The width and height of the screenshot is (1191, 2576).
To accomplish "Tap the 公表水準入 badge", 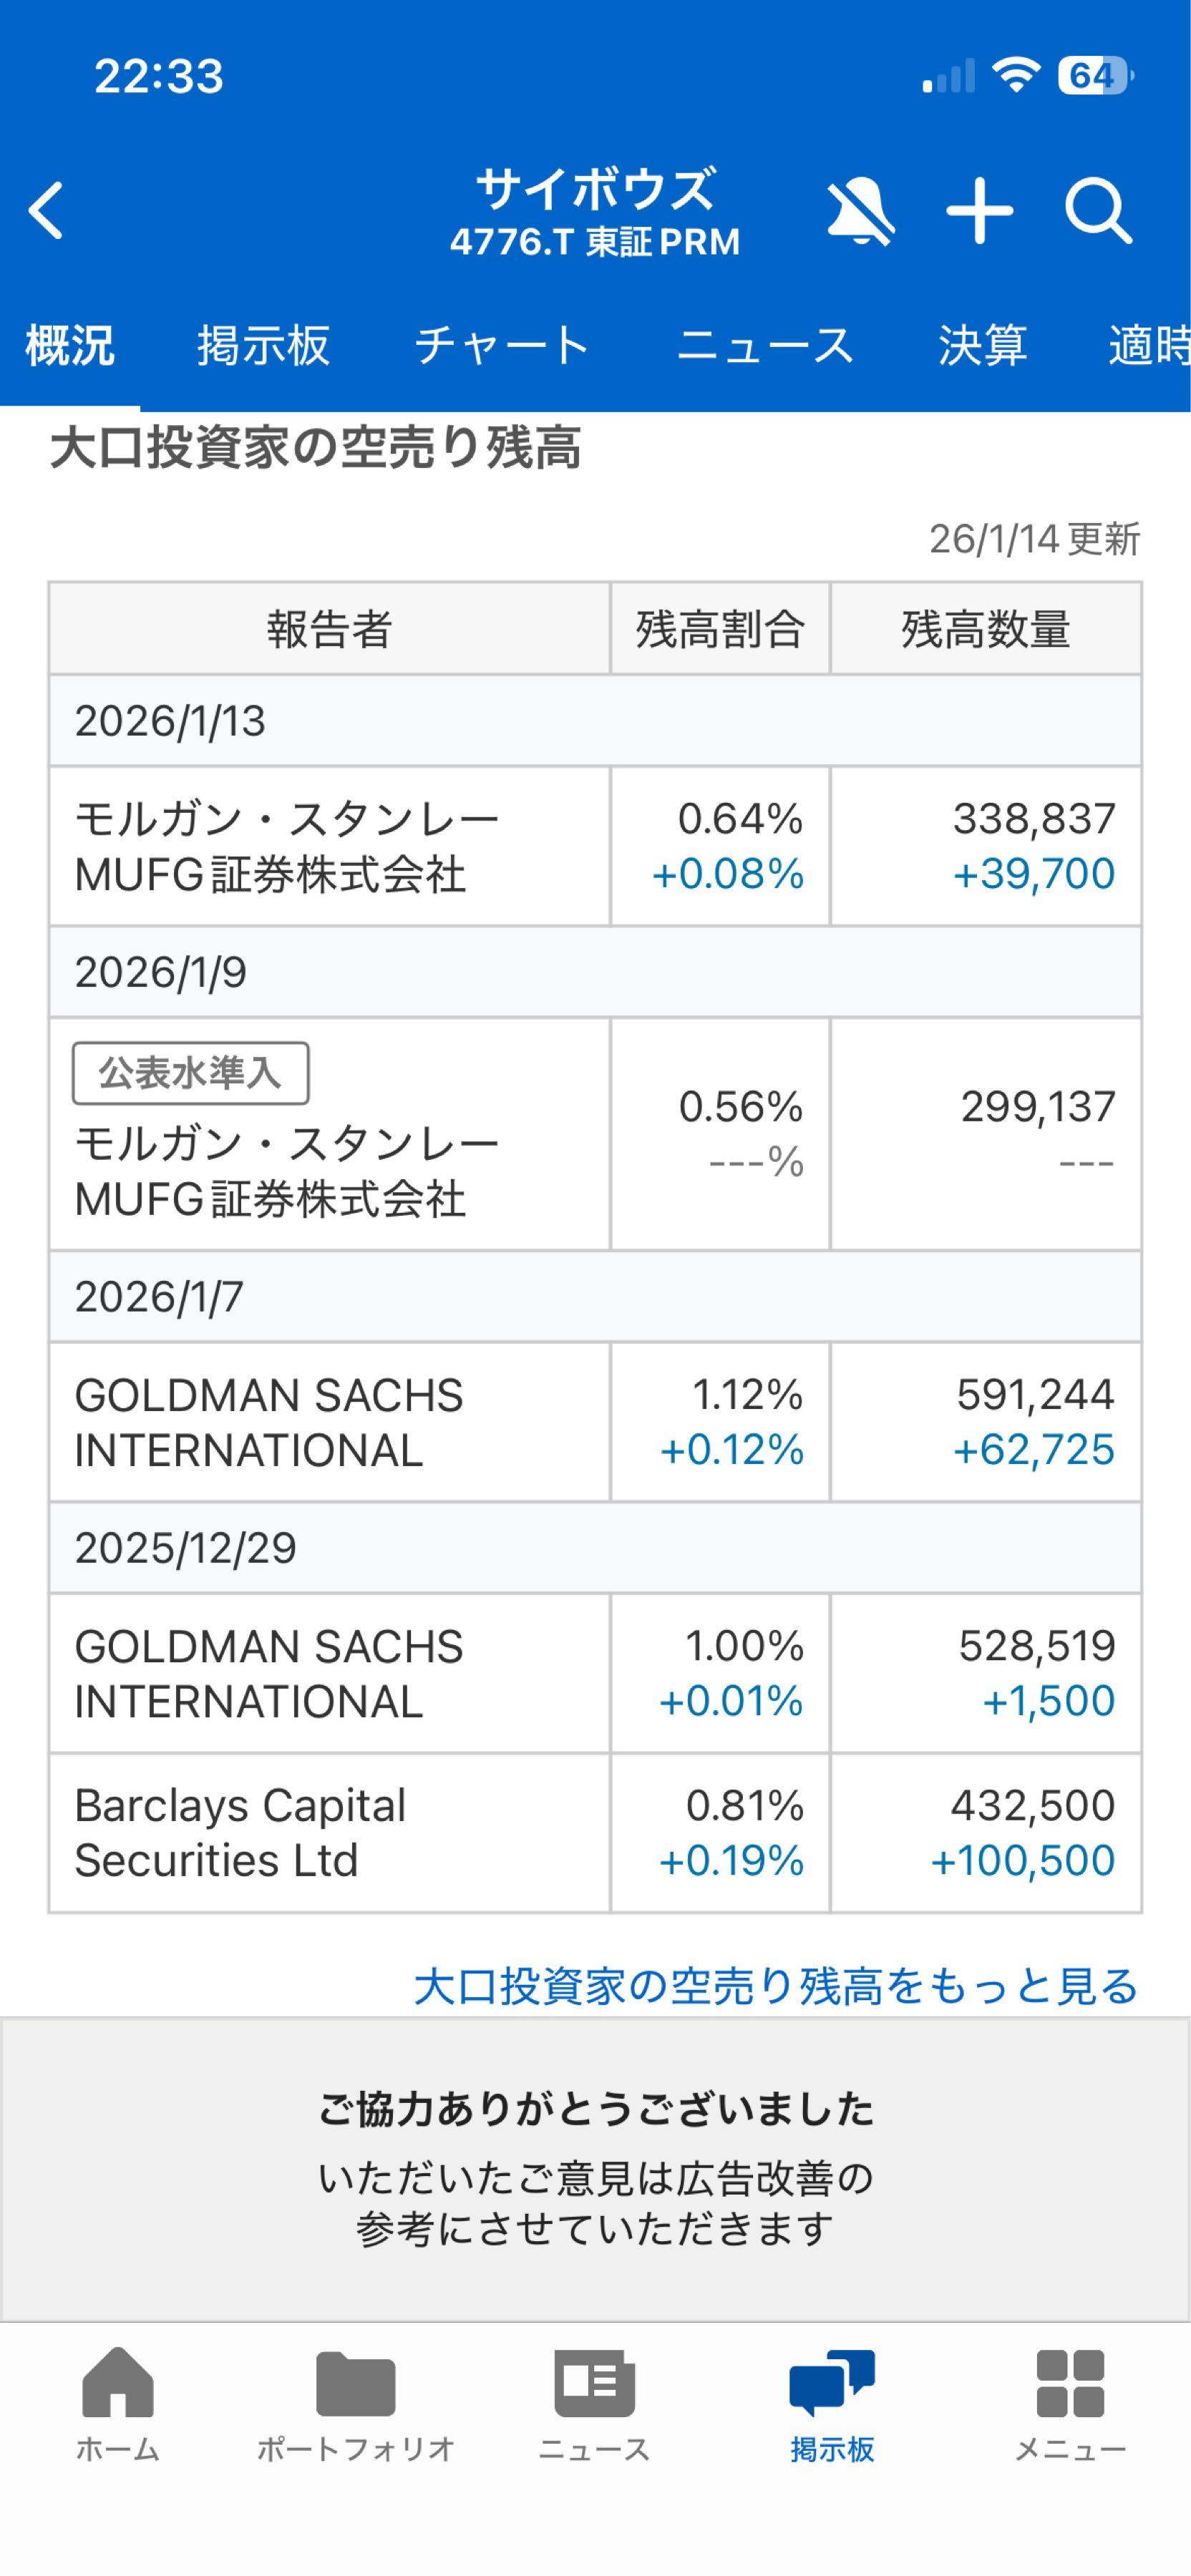I will pyautogui.click(x=190, y=1073).
